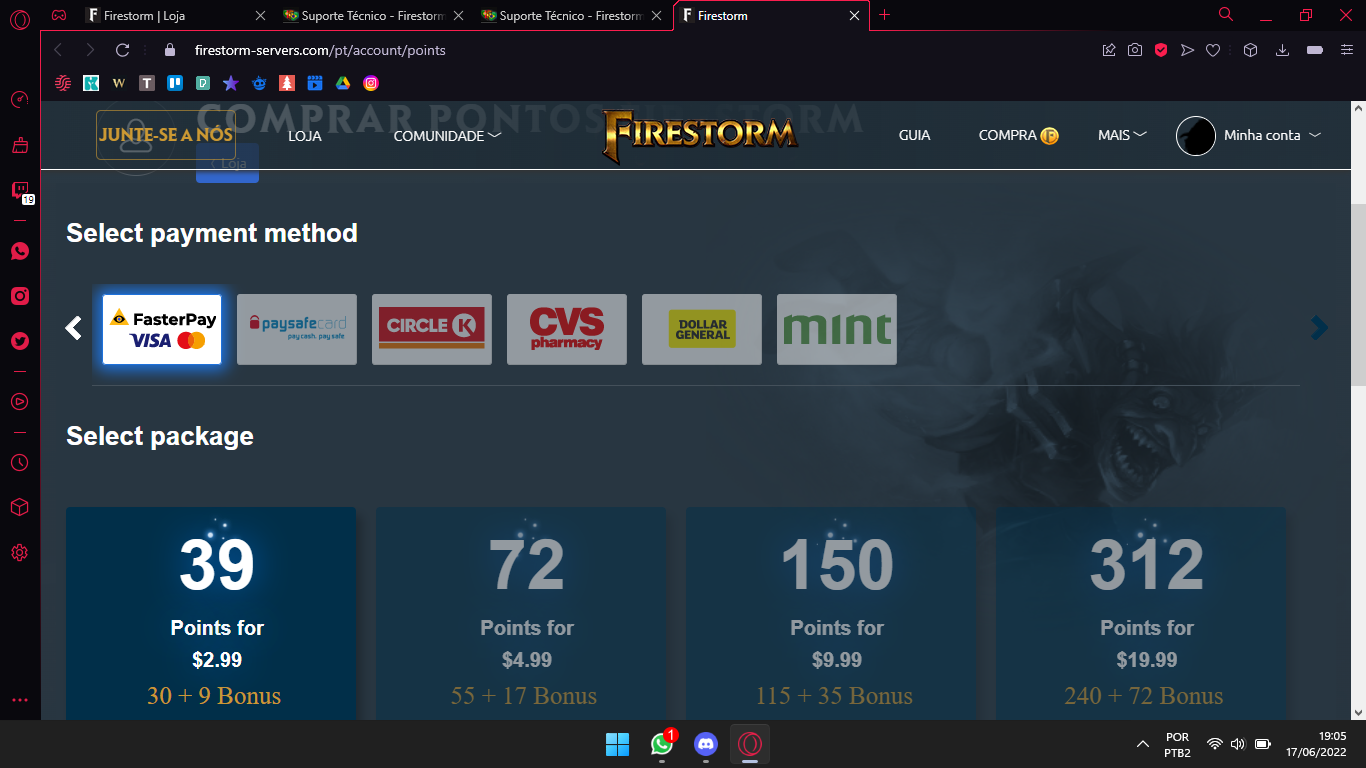Viewport: 1366px width, 768px height.
Task: Open Google Drive bookmark icon
Action: pos(343,83)
